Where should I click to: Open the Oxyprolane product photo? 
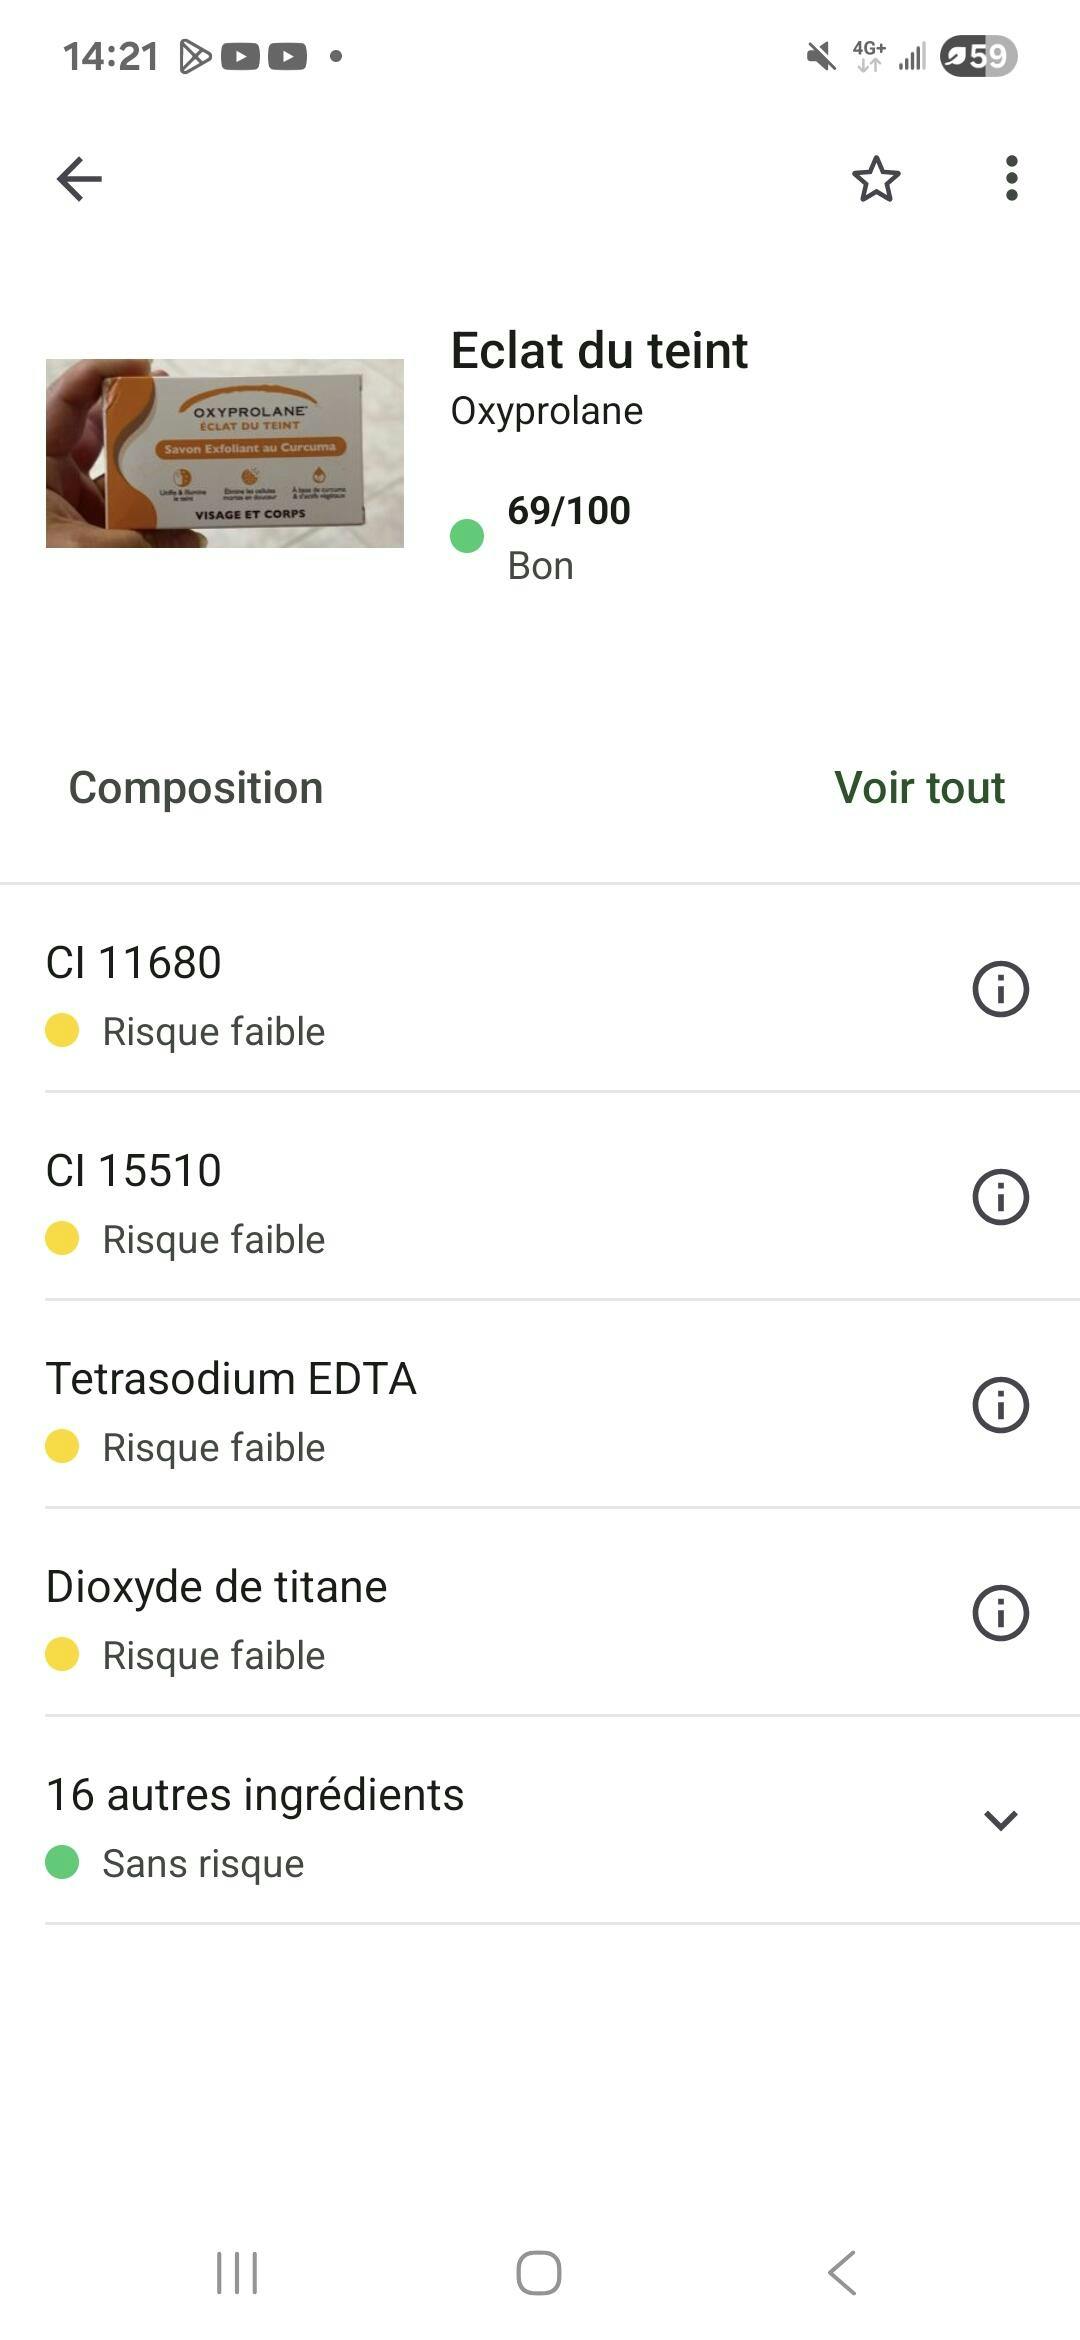click(x=225, y=453)
